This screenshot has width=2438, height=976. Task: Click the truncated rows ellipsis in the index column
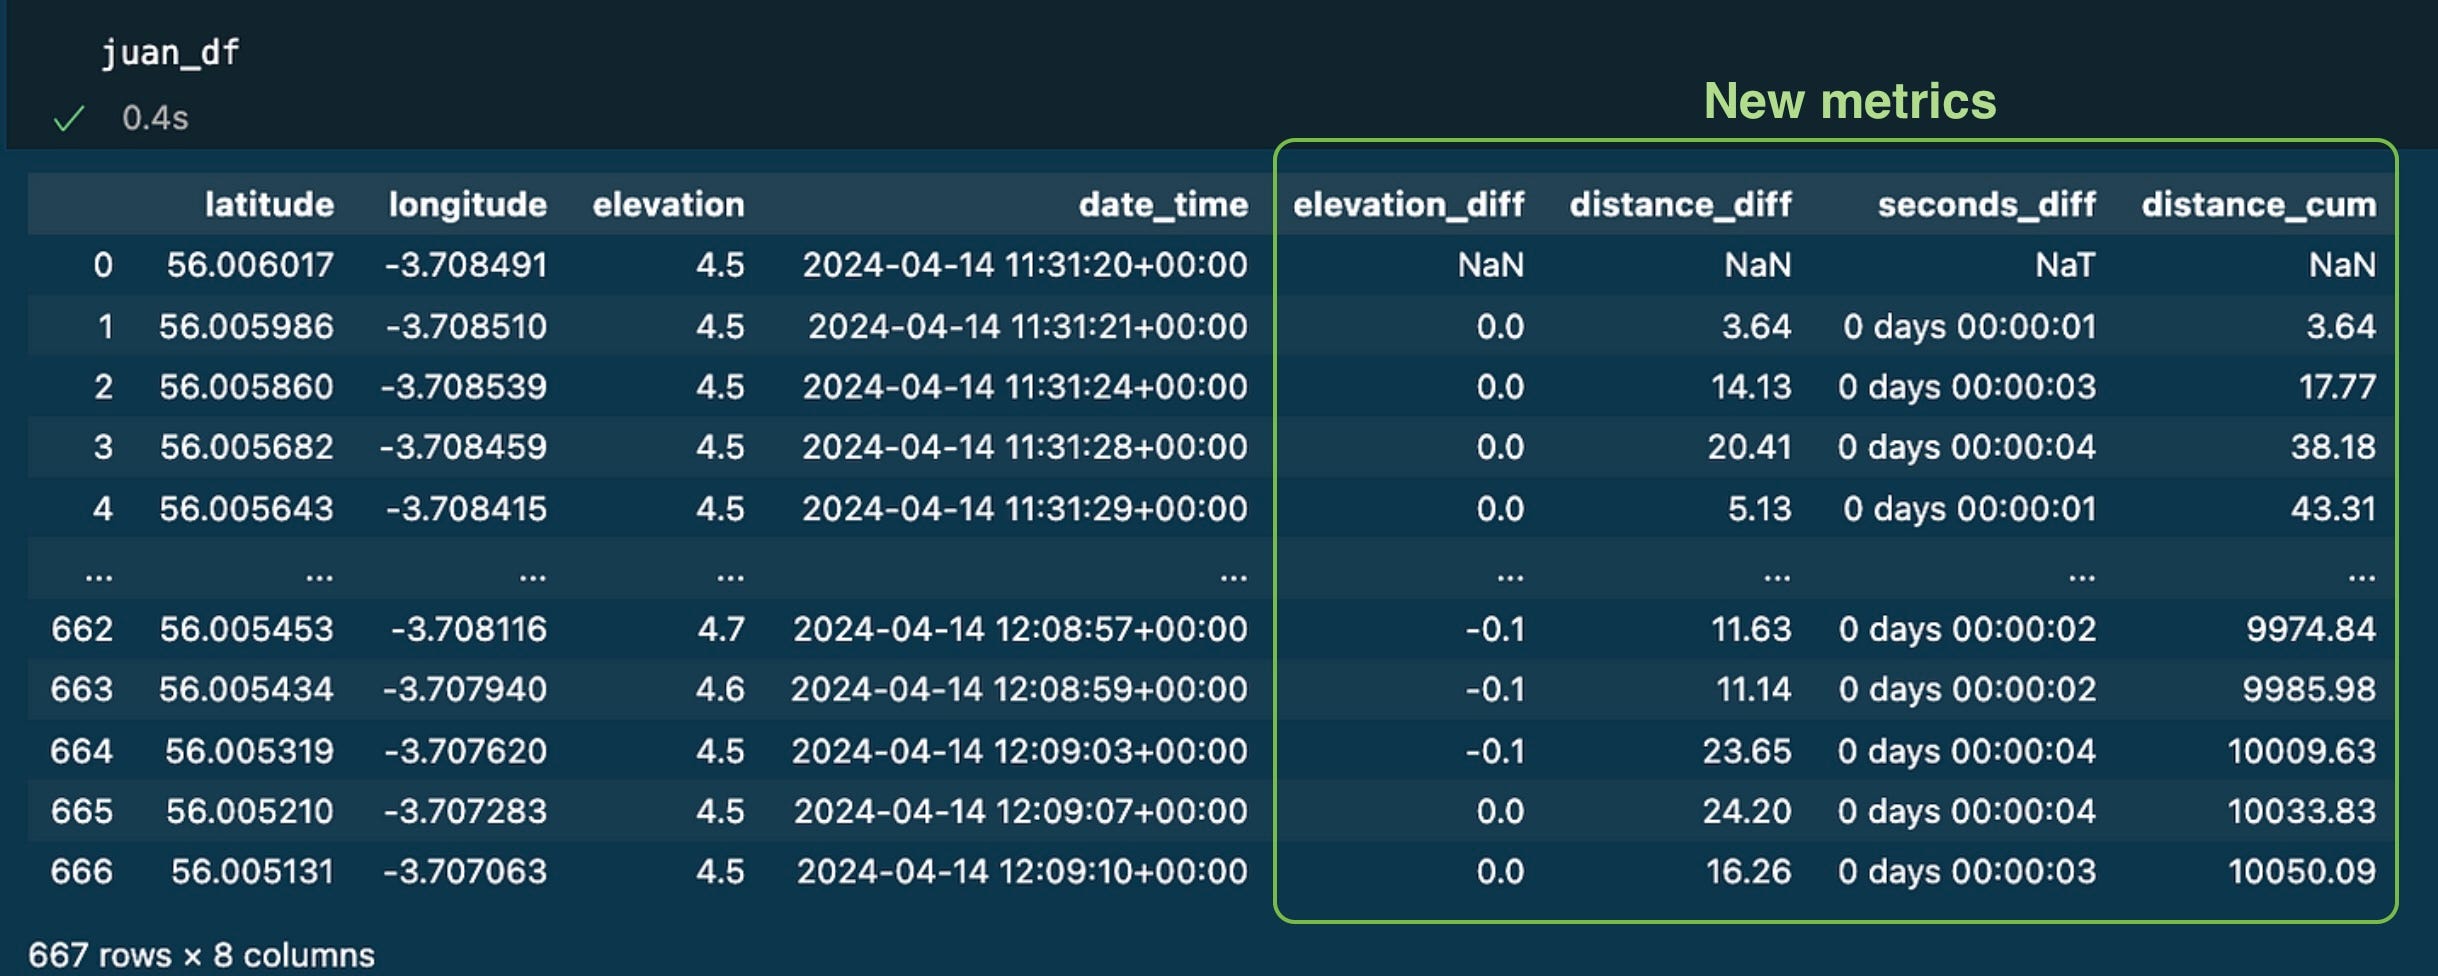98,574
